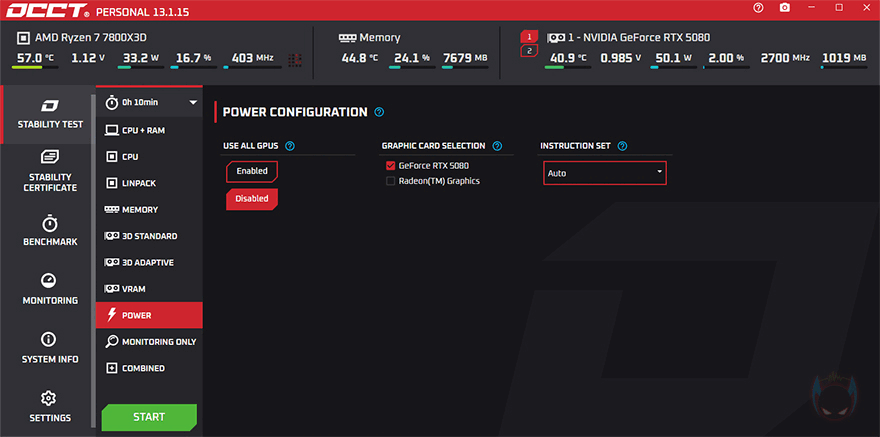880x437 pixels.
Task: Click the help icon beside Use All GPUs
Action: pyautogui.click(x=290, y=146)
